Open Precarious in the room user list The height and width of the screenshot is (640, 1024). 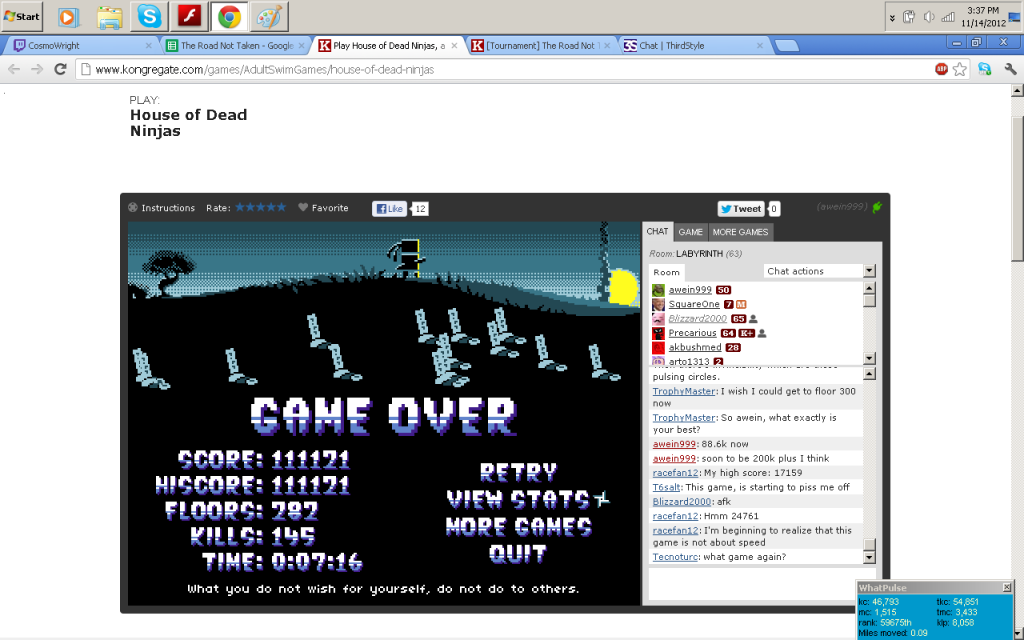[692, 332]
